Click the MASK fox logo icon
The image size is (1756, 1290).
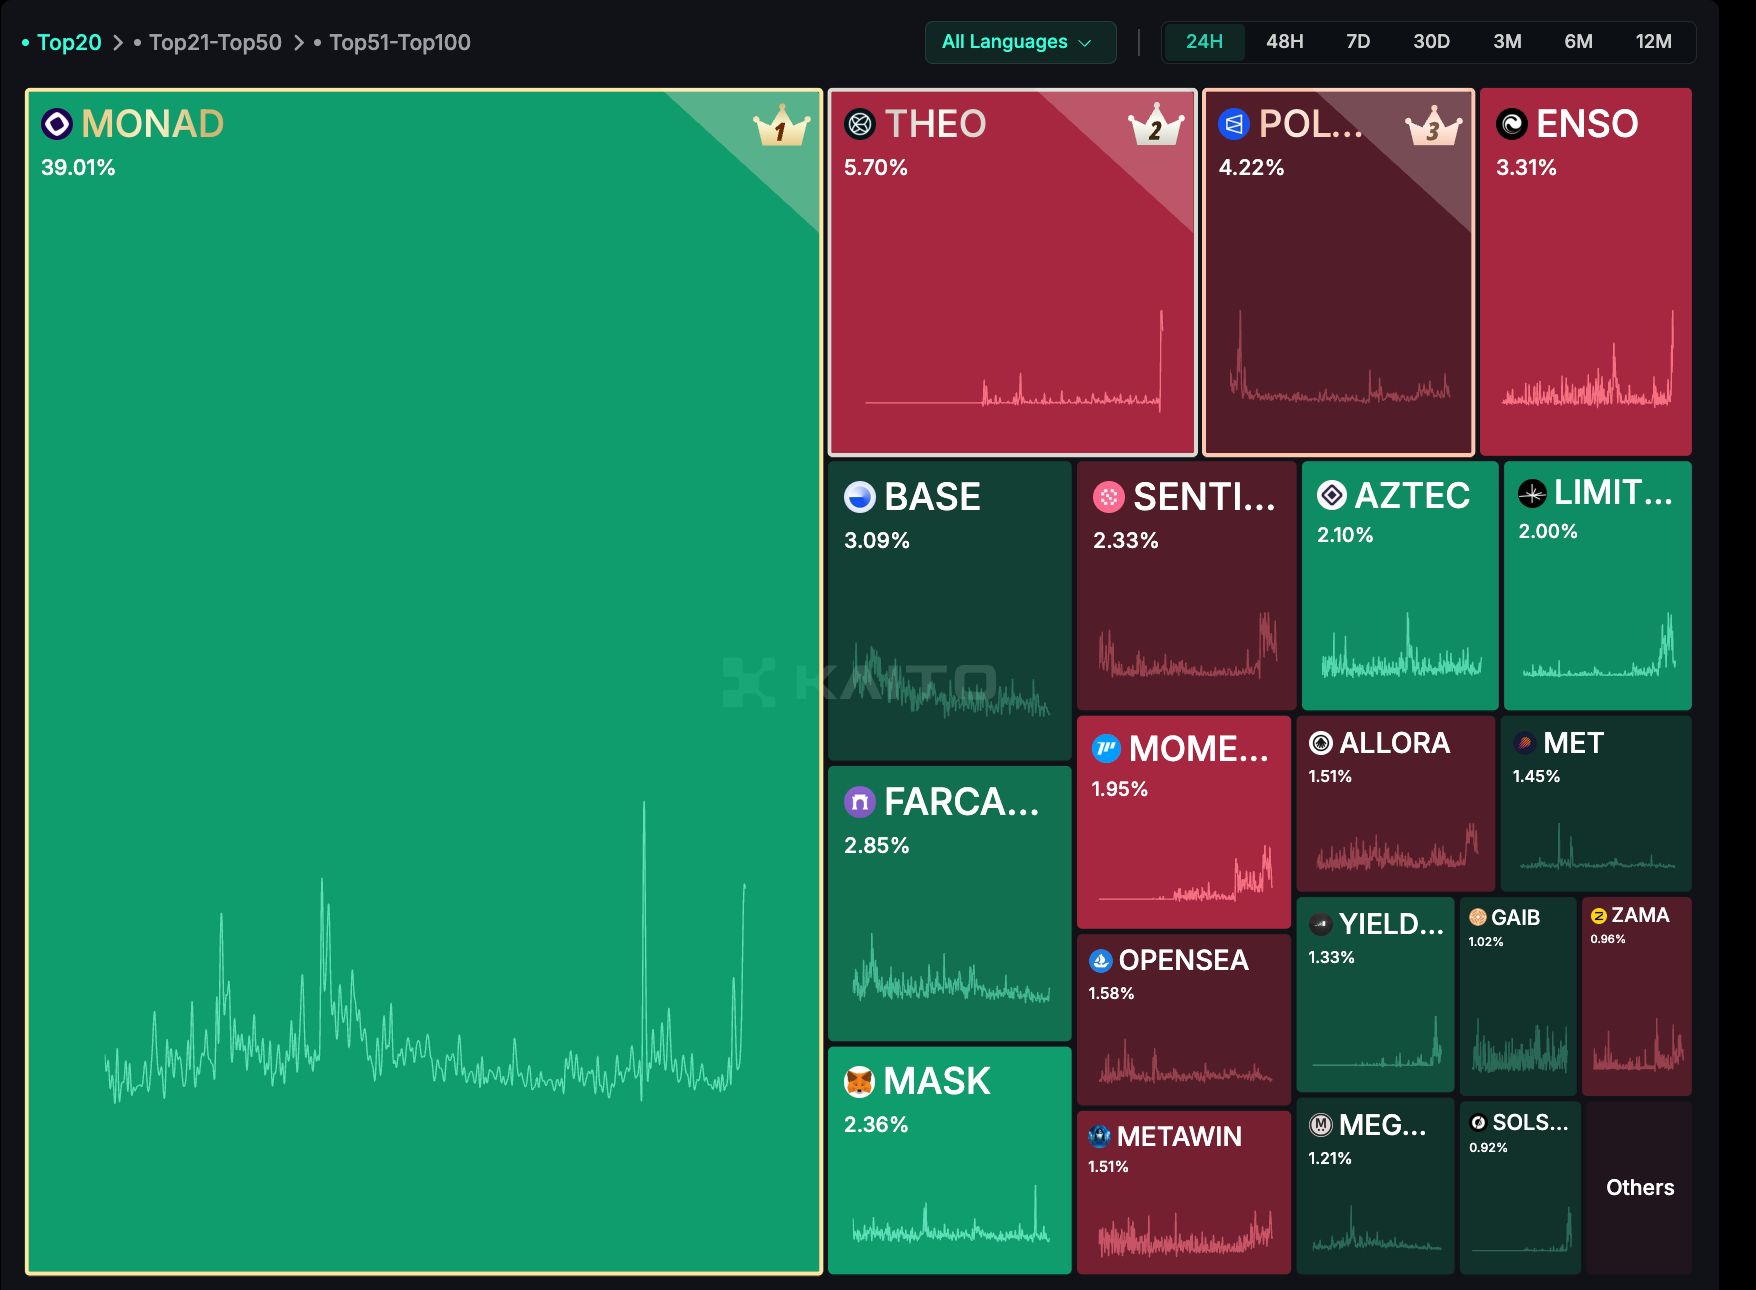point(860,1081)
